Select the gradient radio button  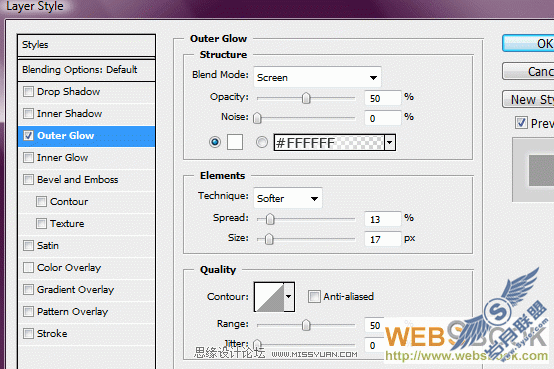coord(261,142)
